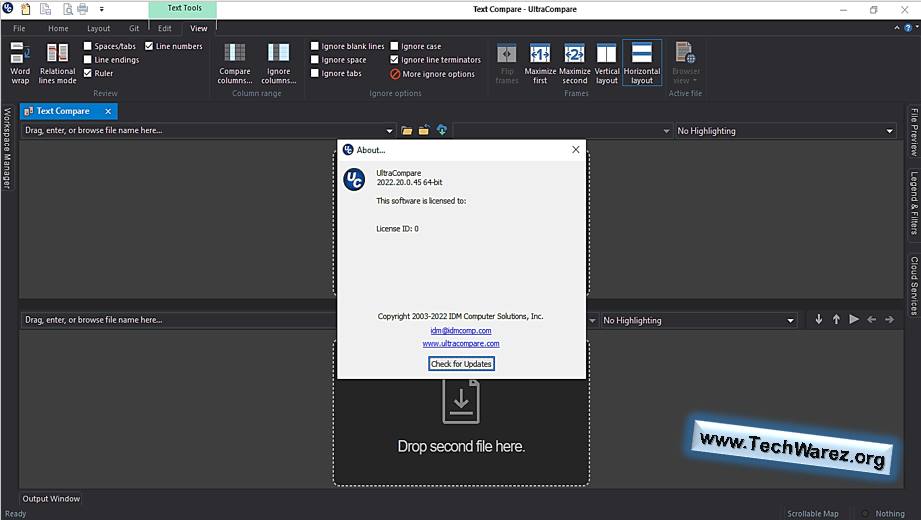Expand dropdown left of top No Highlighting
Image resolution: width=921 pixels, height=520 pixels.
click(666, 130)
